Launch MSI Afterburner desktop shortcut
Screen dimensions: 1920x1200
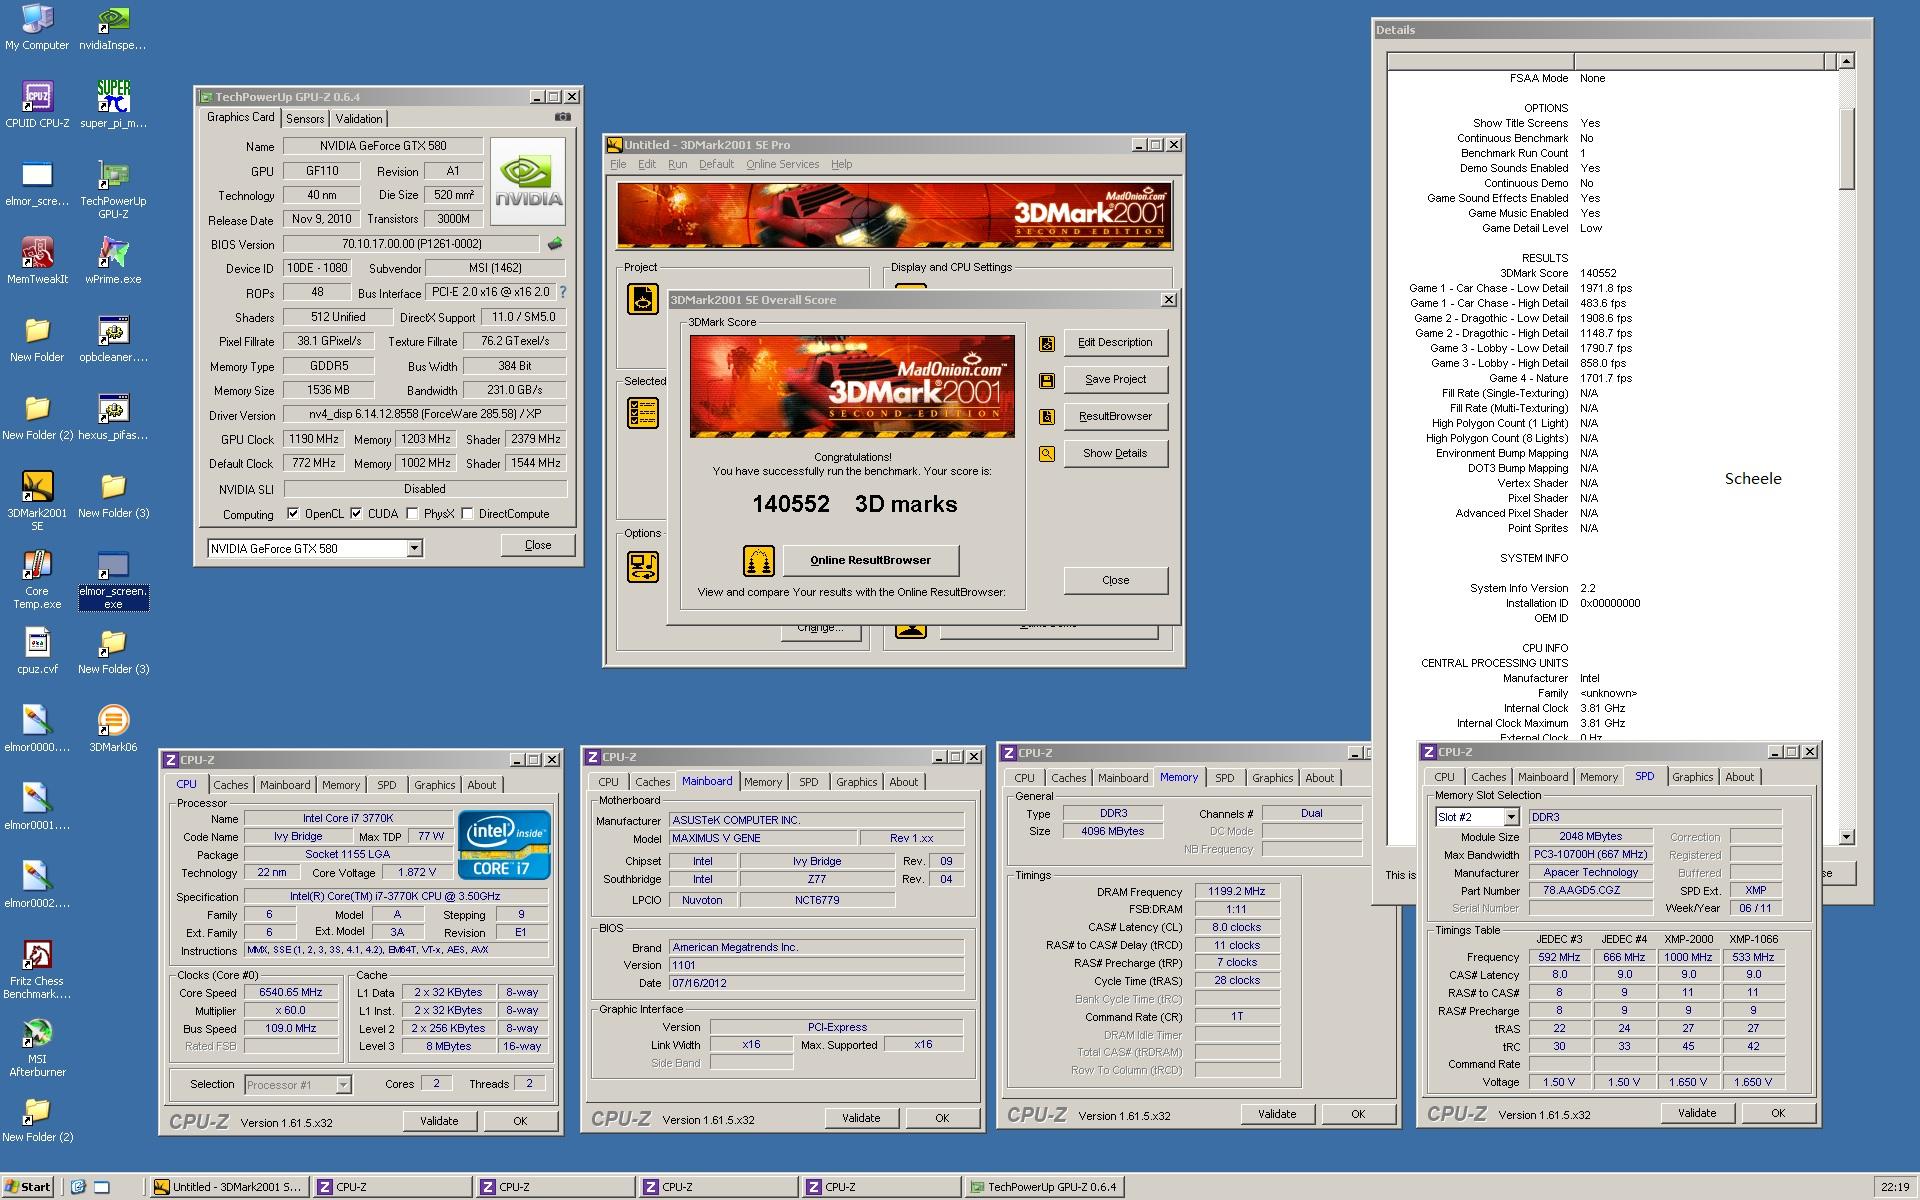(37, 1047)
